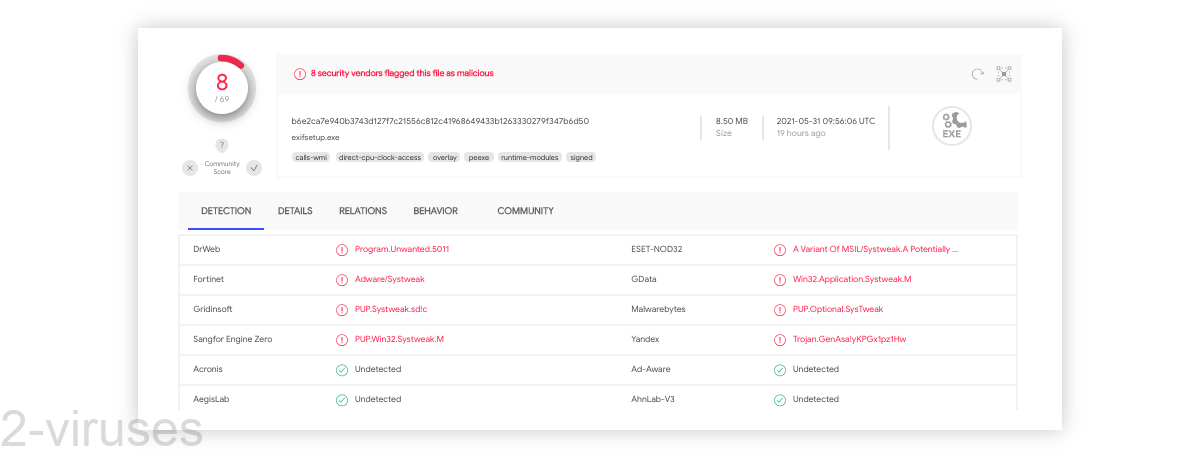
Task: Click the alert icon beside Program.Unwanted.5011
Action: click(x=342, y=249)
